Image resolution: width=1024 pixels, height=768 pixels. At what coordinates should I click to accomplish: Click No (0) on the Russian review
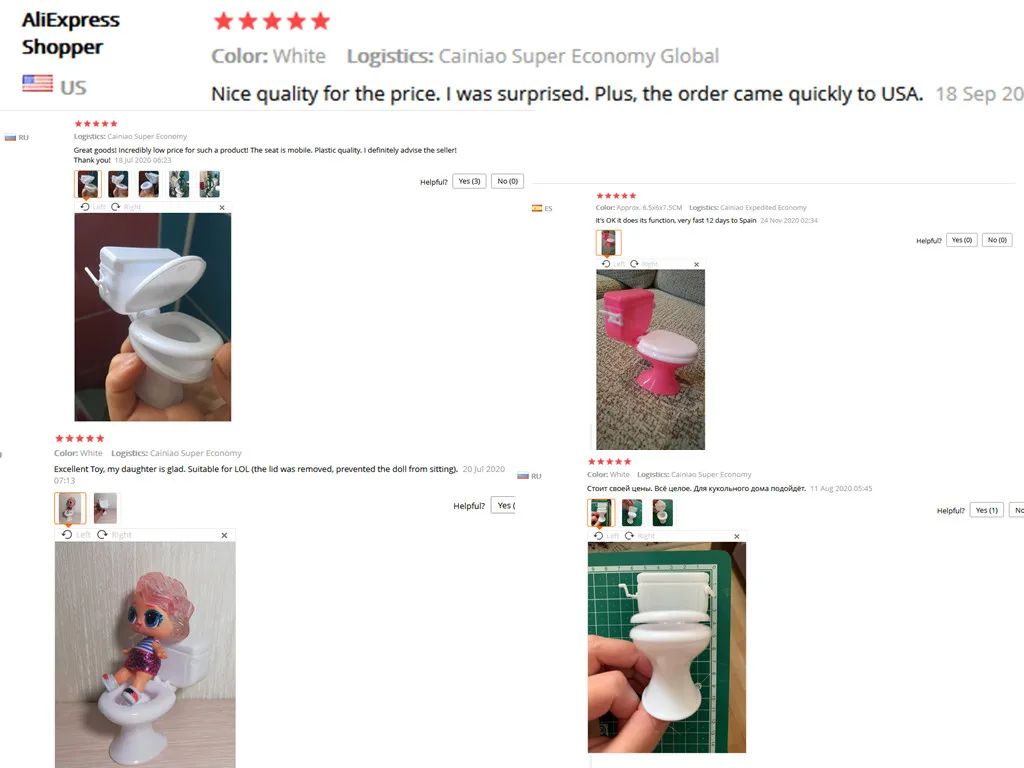[507, 181]
